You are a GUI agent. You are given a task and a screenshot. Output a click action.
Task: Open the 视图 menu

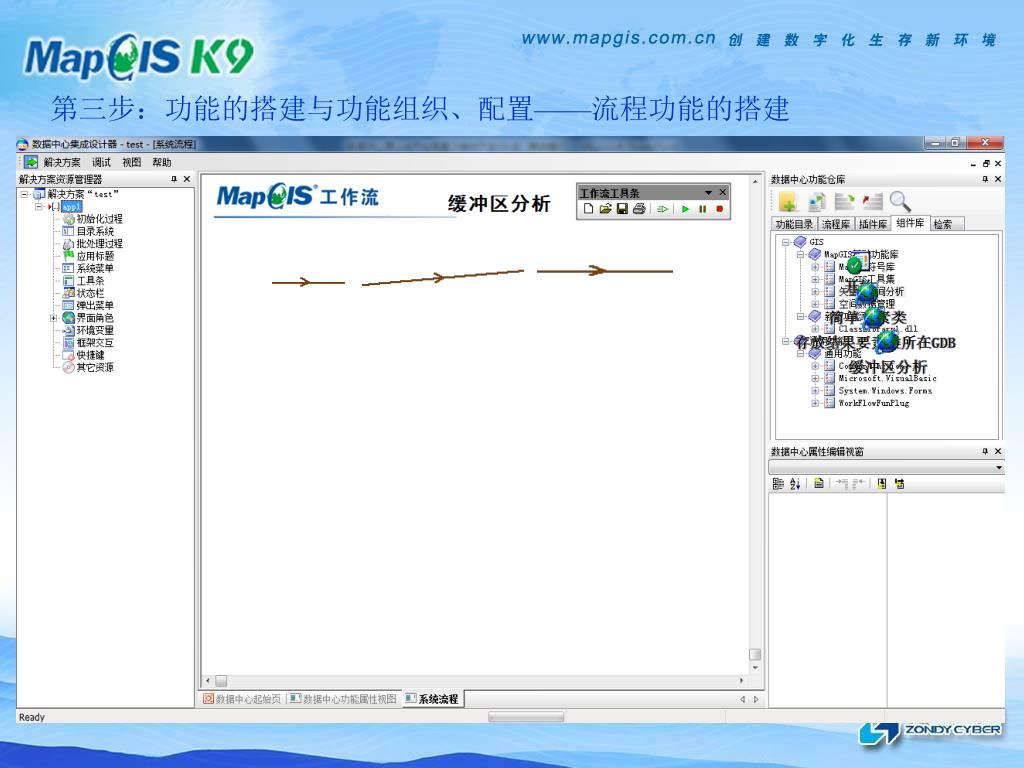click(x=131, y=162)
